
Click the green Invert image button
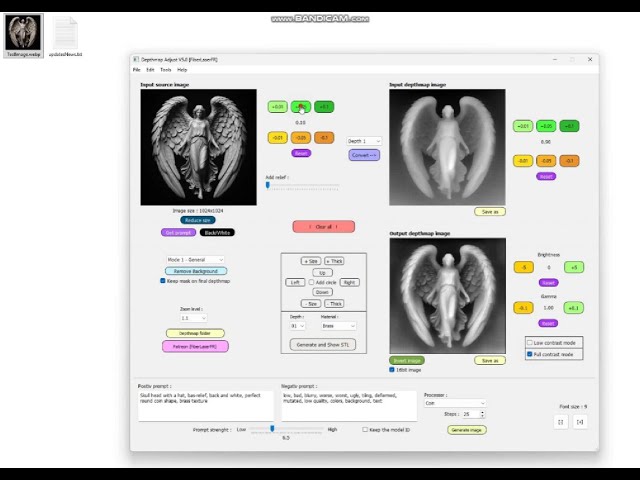(x=407, y=360)
